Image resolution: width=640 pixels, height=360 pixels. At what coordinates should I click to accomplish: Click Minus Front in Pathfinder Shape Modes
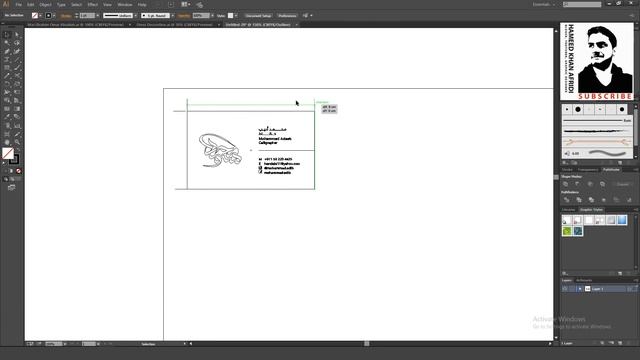[577, 184]
